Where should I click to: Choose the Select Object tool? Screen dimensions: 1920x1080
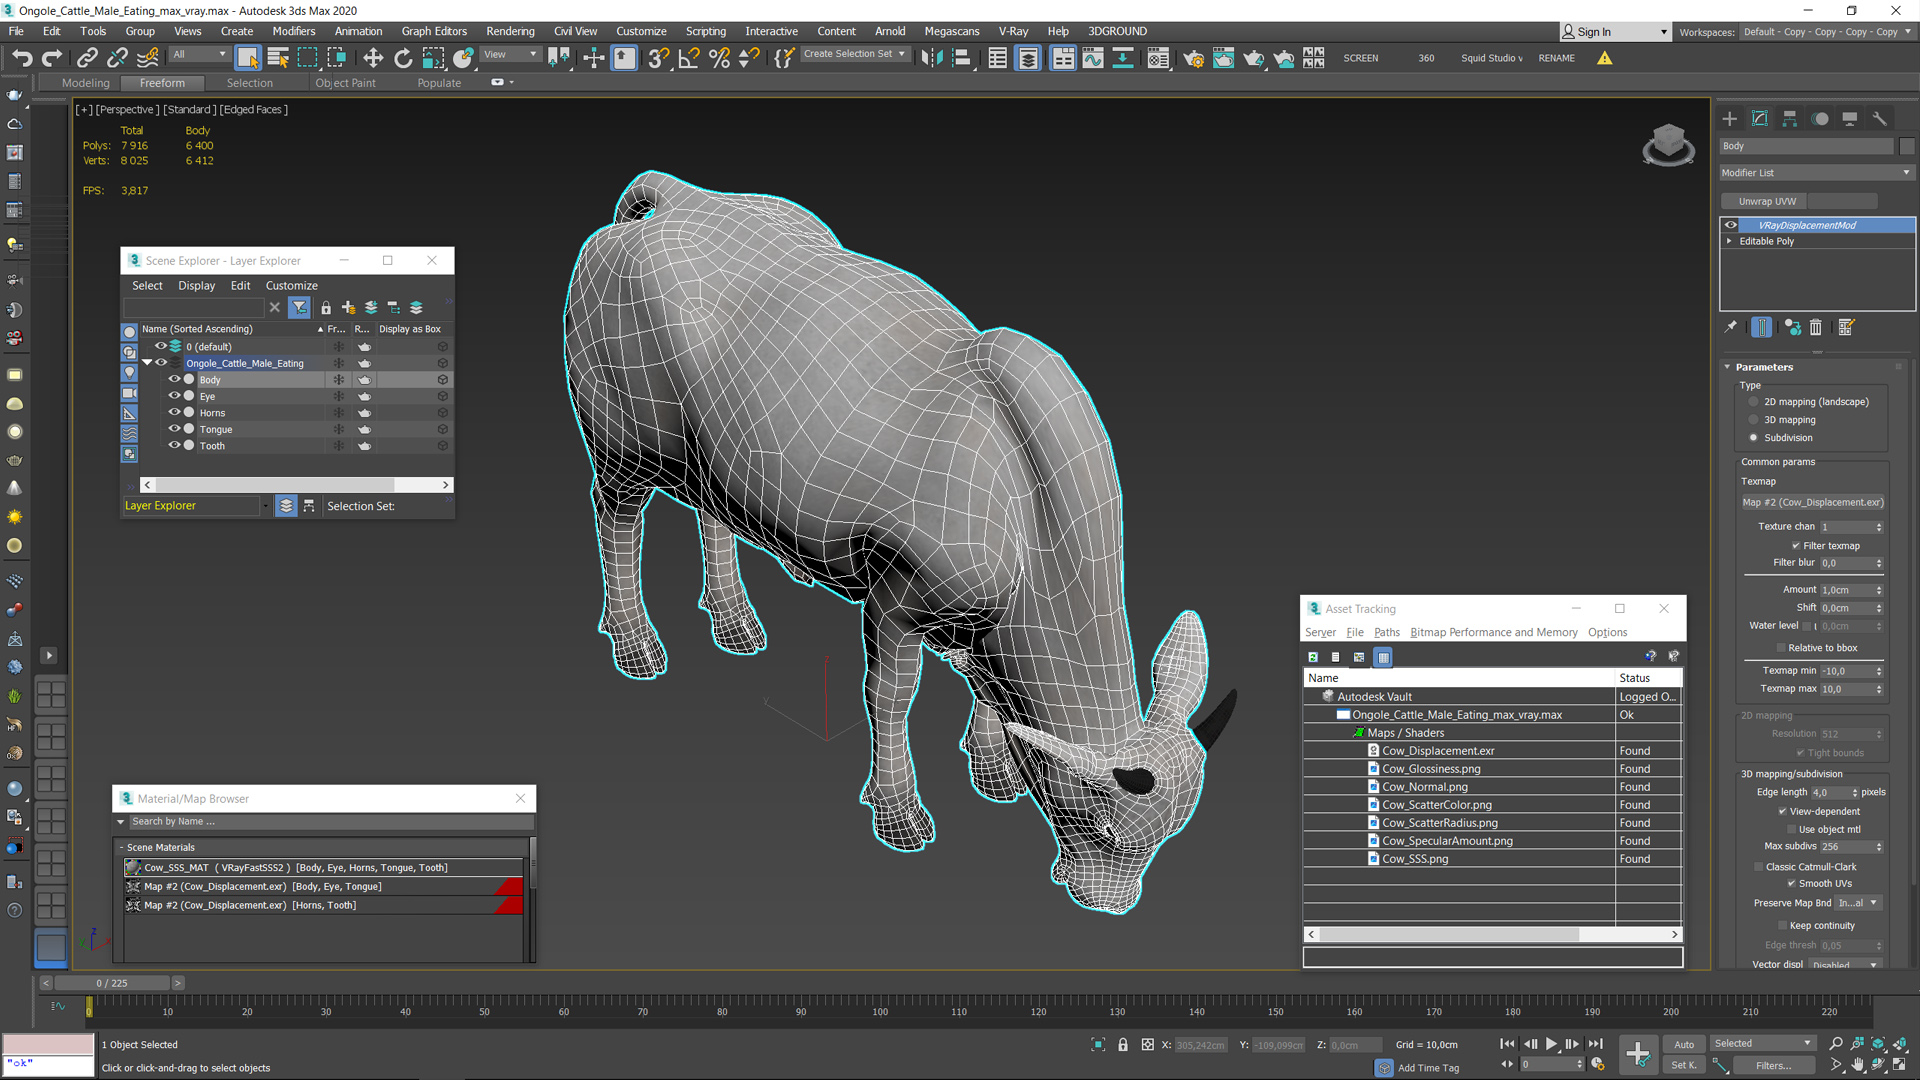[248, 58]
